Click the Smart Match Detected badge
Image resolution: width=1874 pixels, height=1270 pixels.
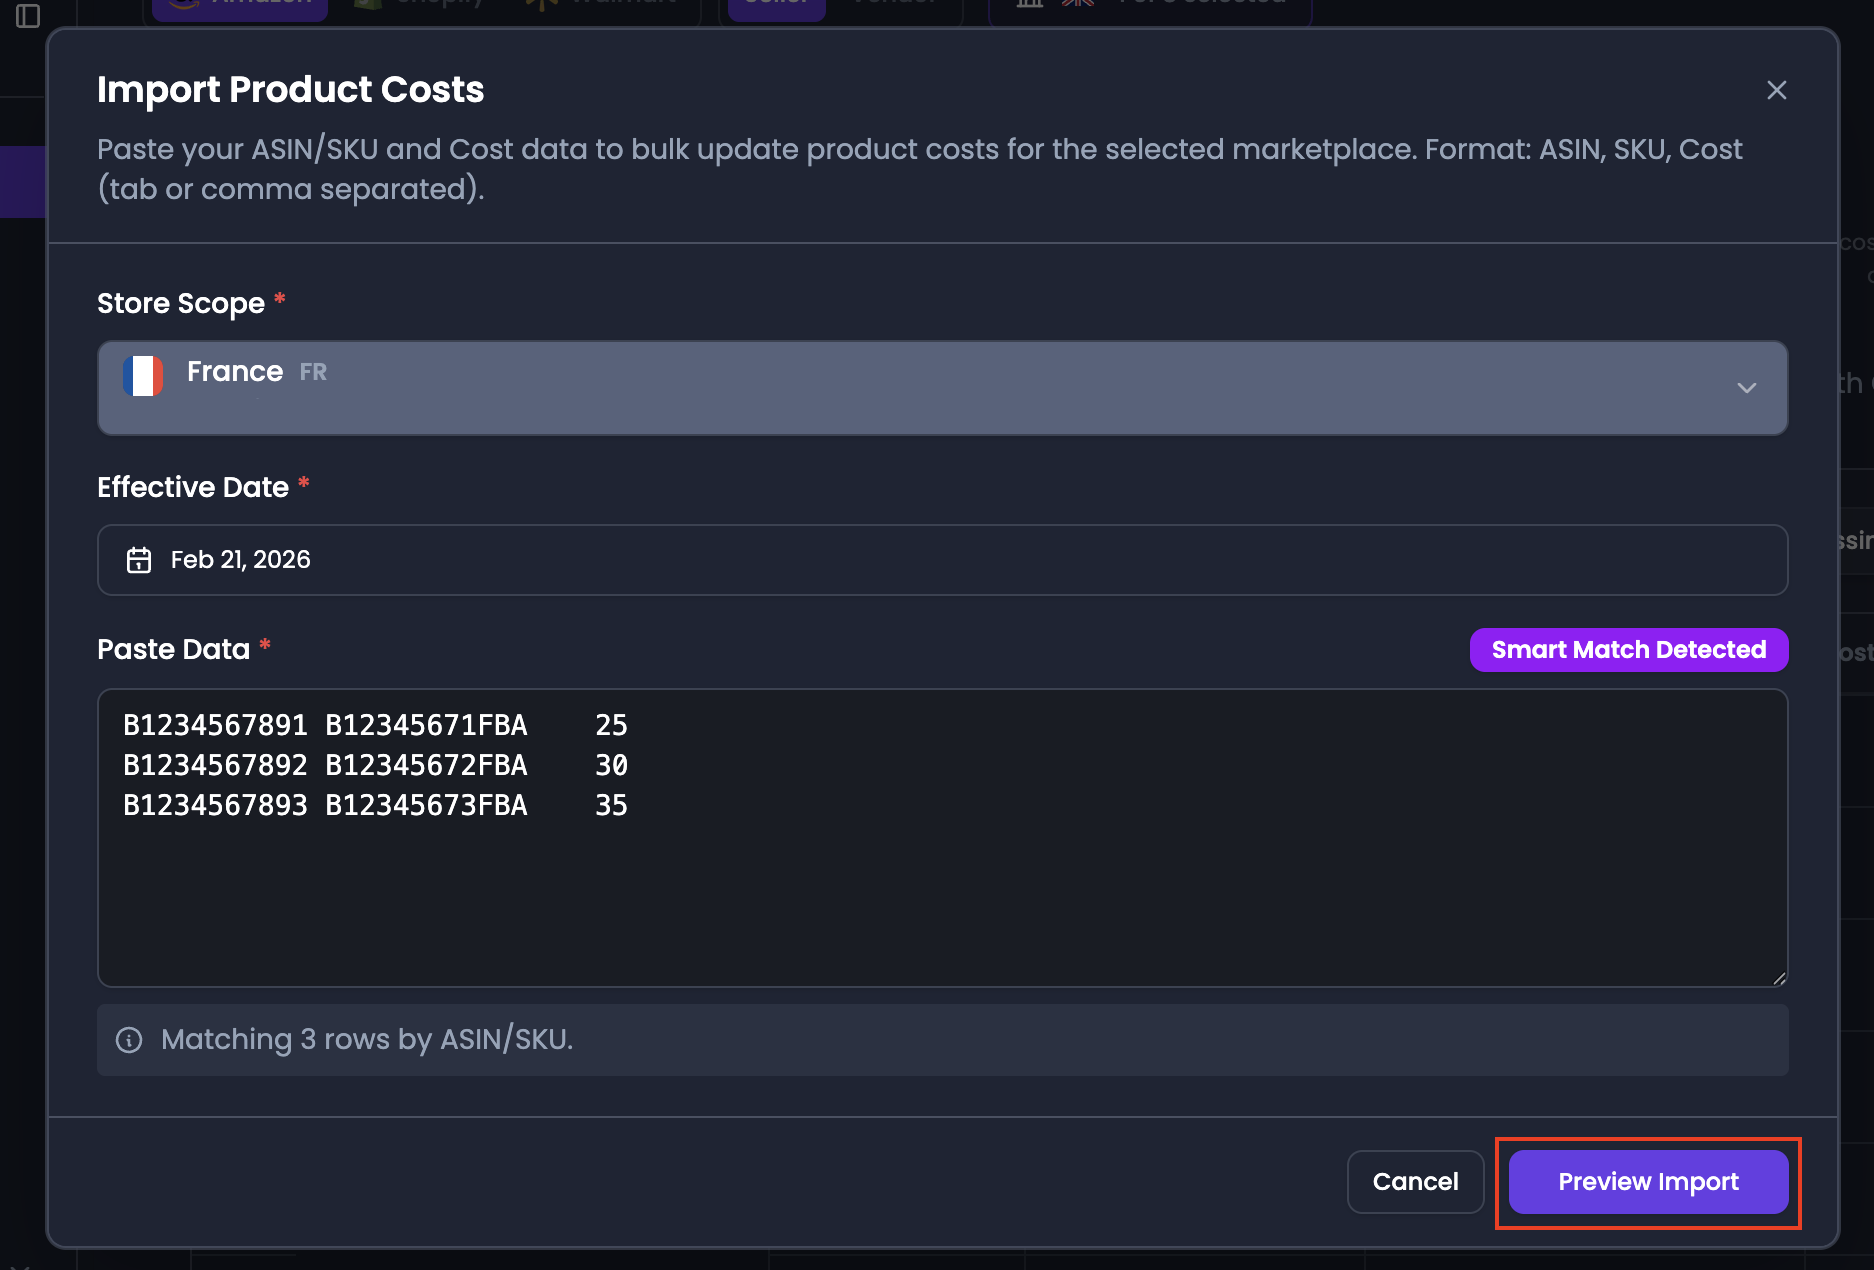pos(1629,650)
